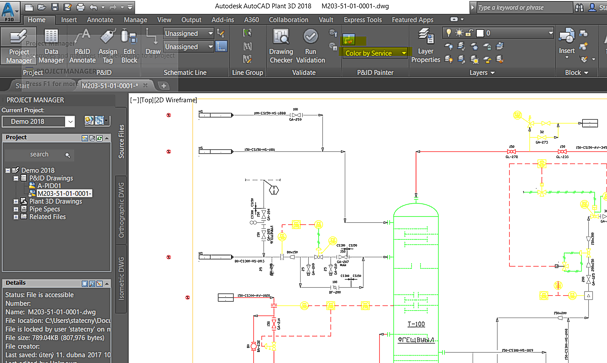
Task: Click the Project Manager button
Action: 19,46
